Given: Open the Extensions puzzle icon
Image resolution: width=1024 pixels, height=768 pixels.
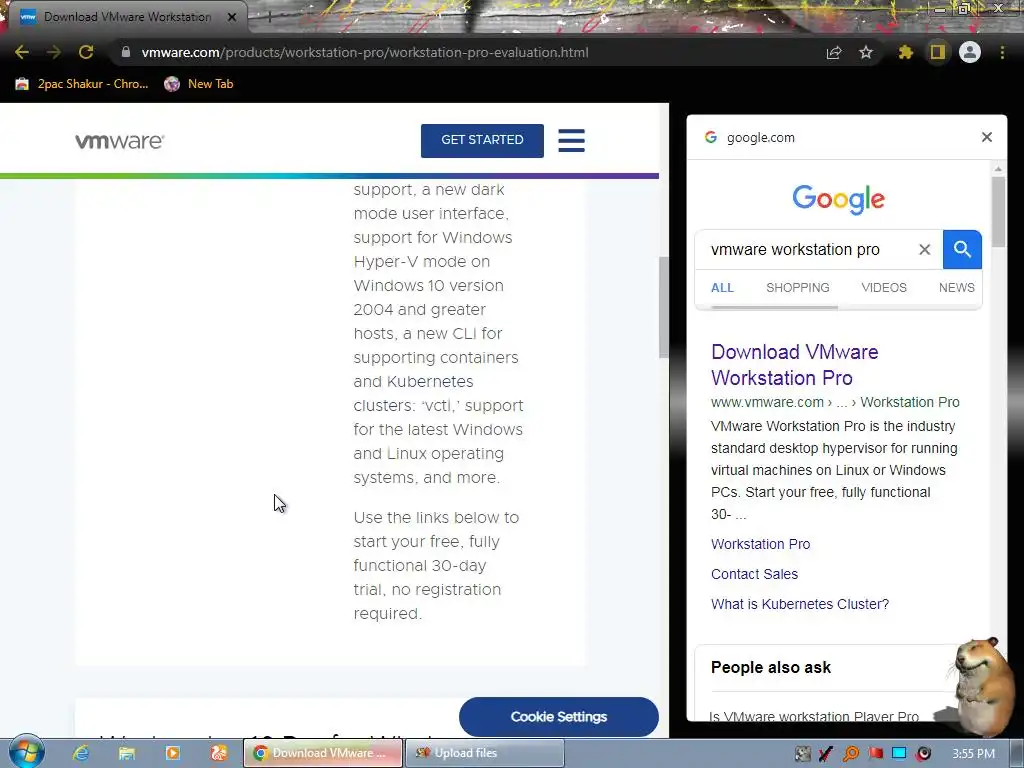Looking at the screenshot, I should pyautogui.click(x=905, y=52).
